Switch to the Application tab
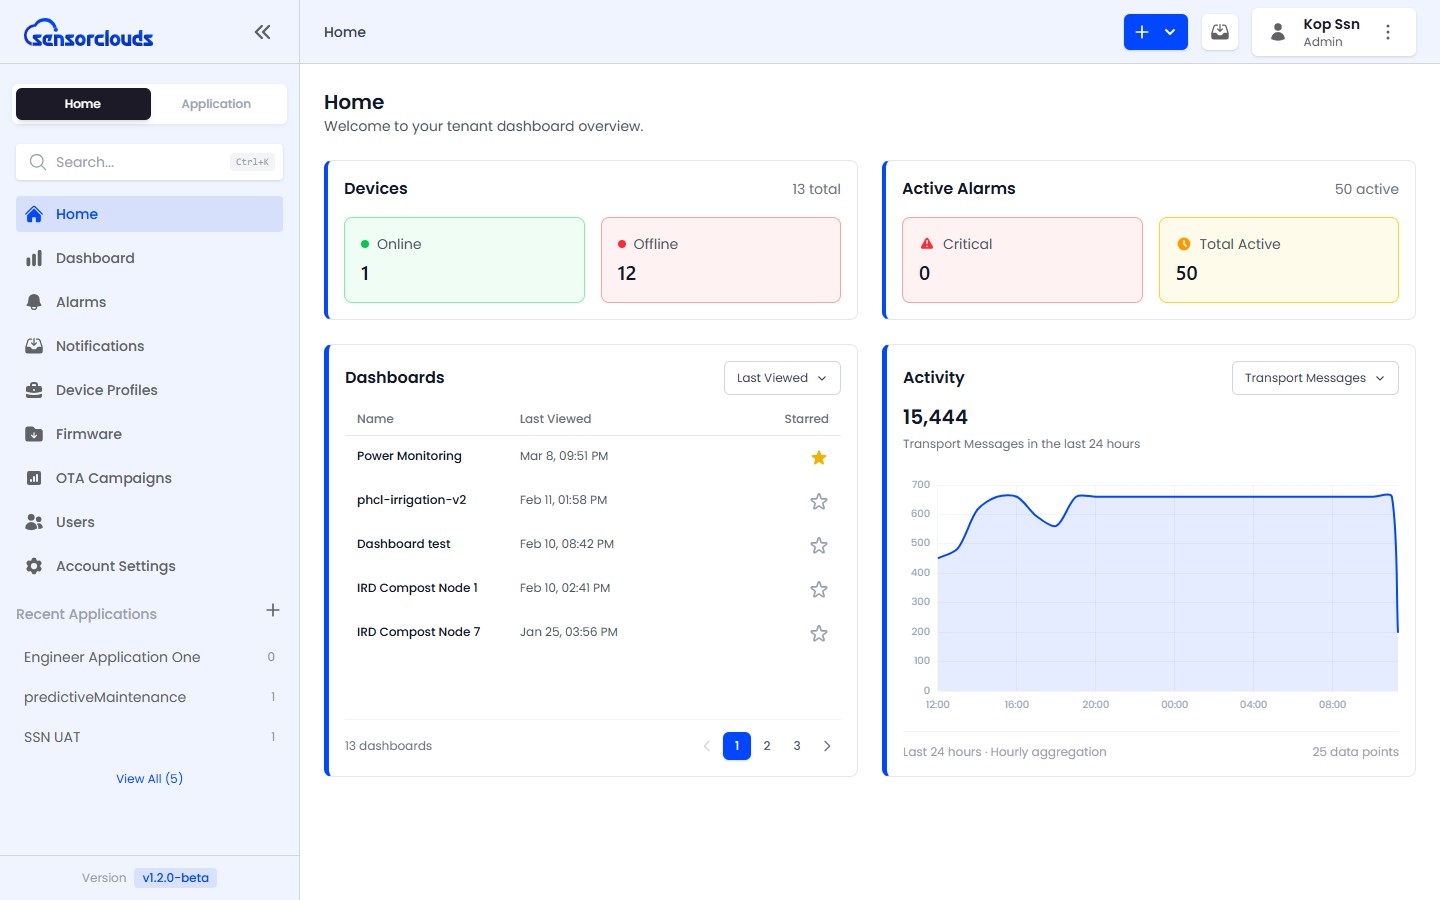The image size is (1440, 900). [x=216, y=103]
